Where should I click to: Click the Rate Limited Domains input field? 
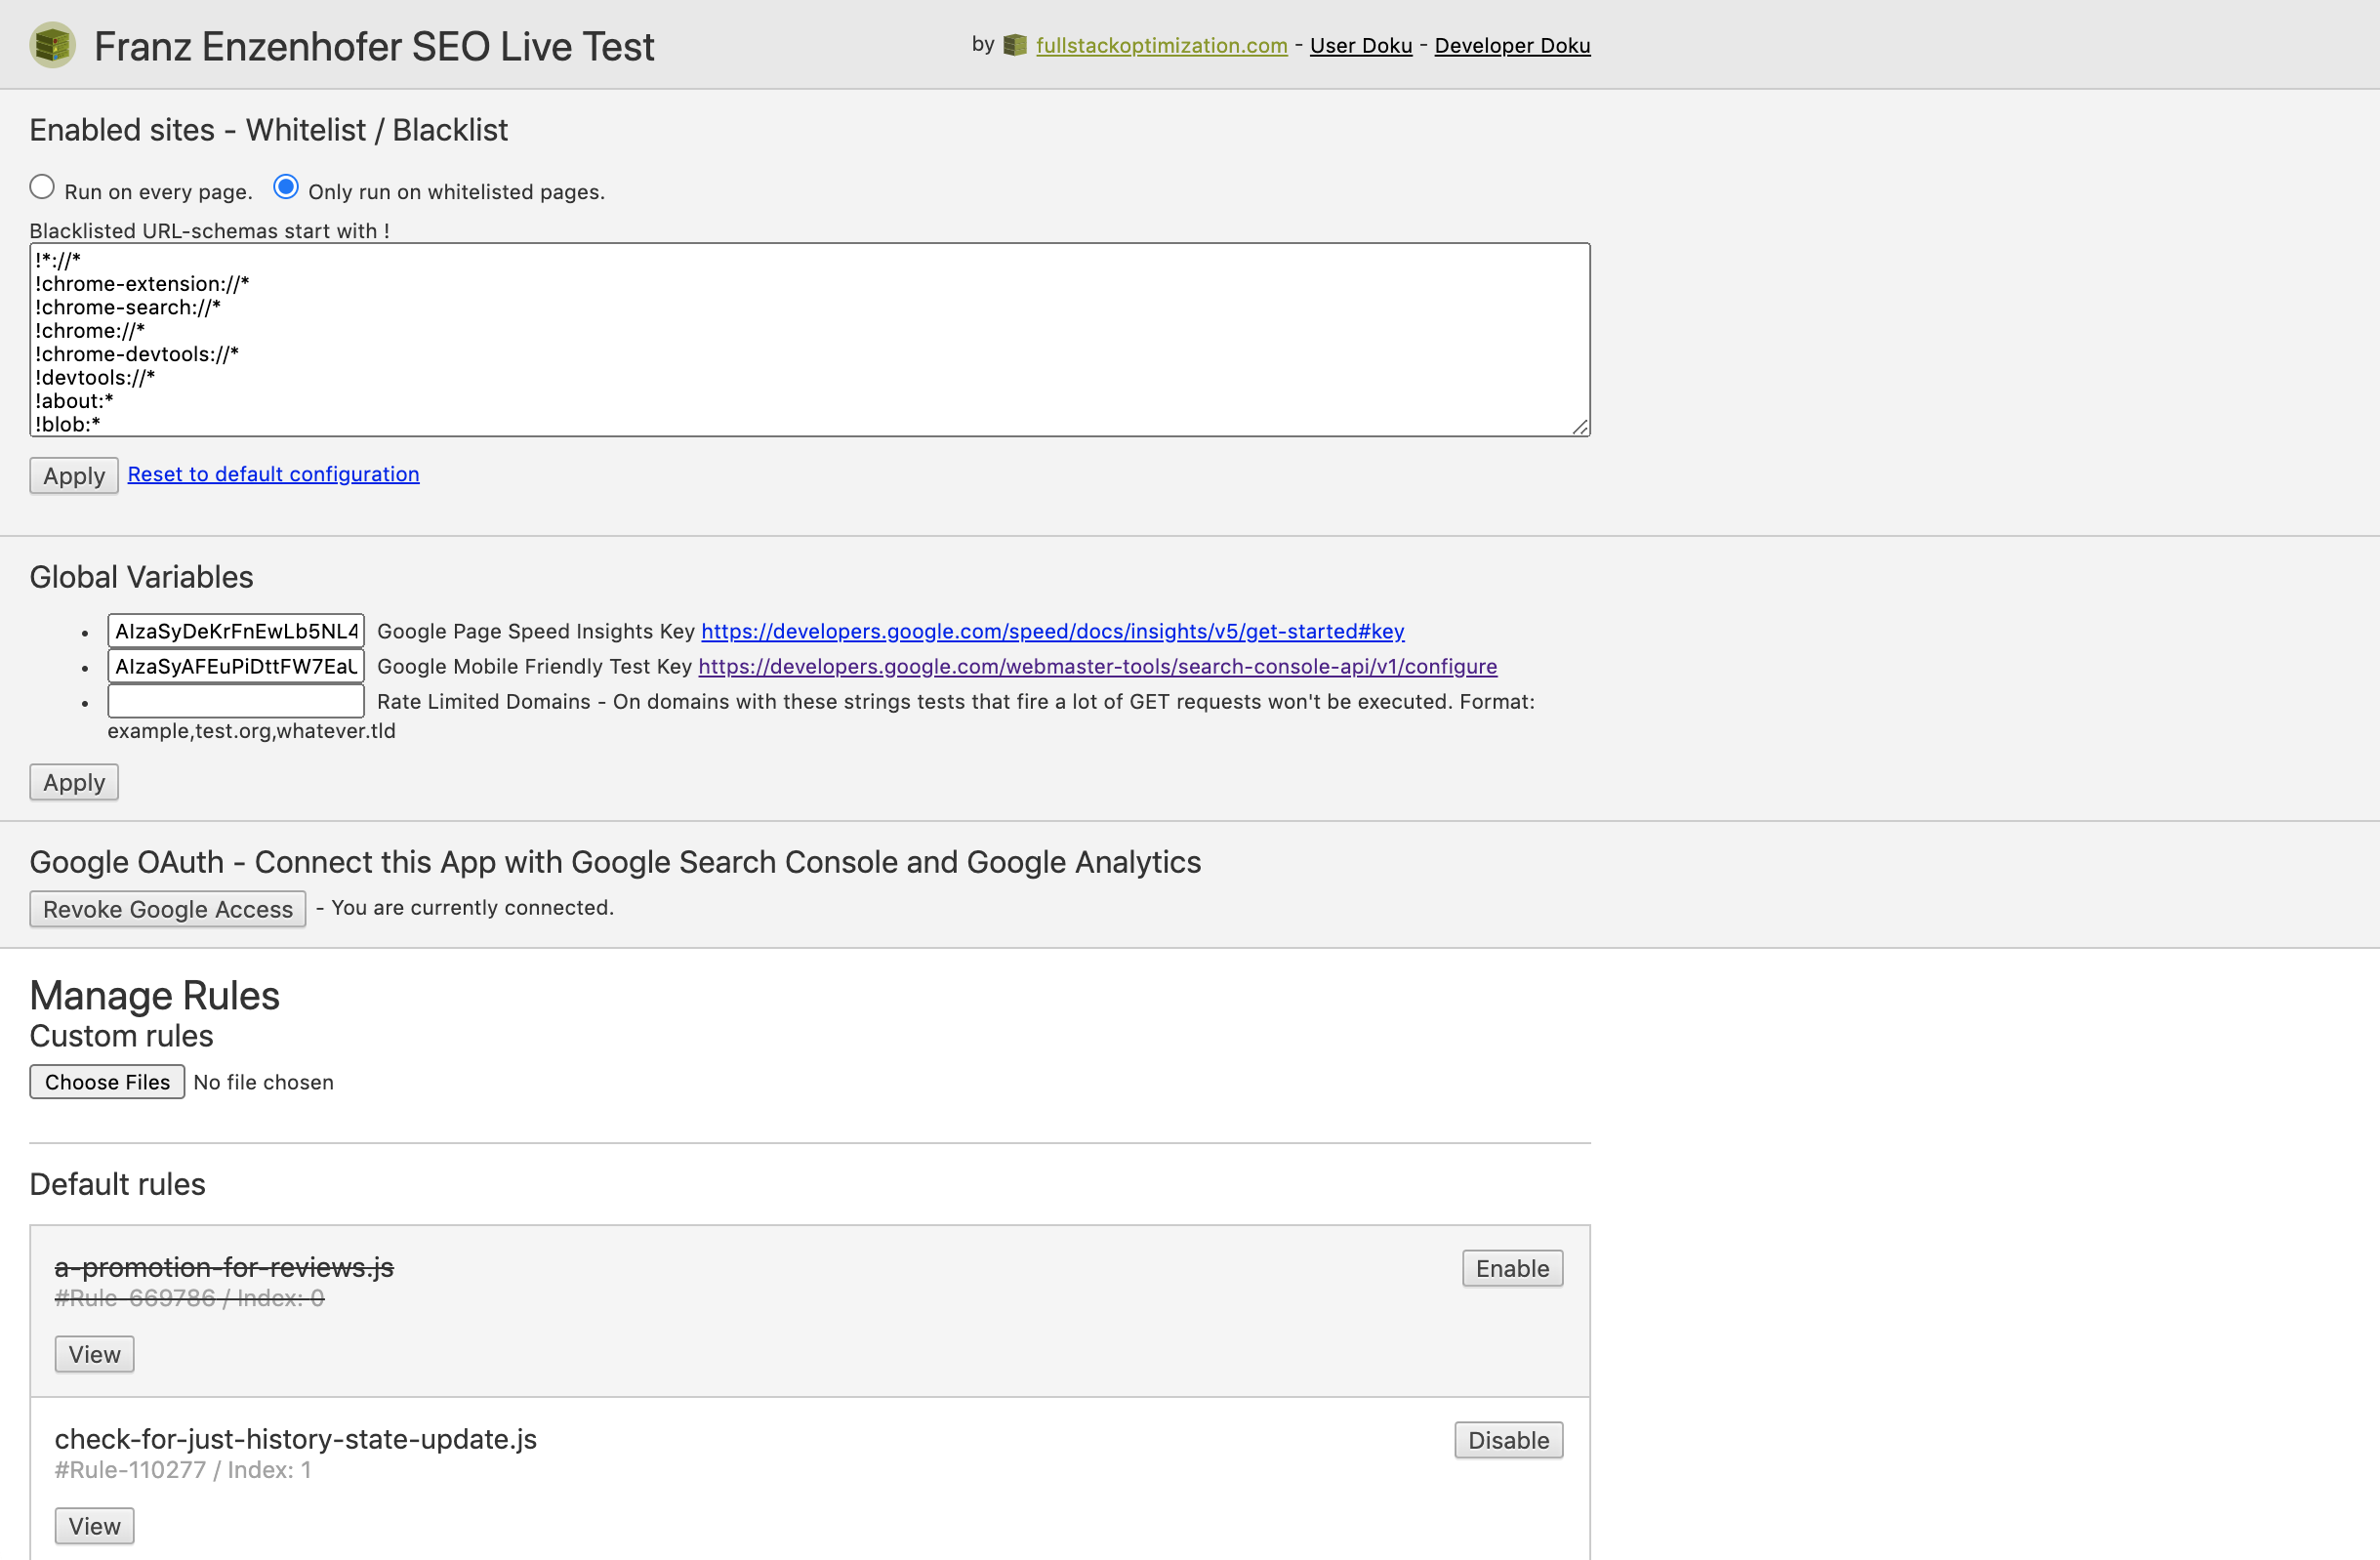pyautogui.click(x=235, y=700)
